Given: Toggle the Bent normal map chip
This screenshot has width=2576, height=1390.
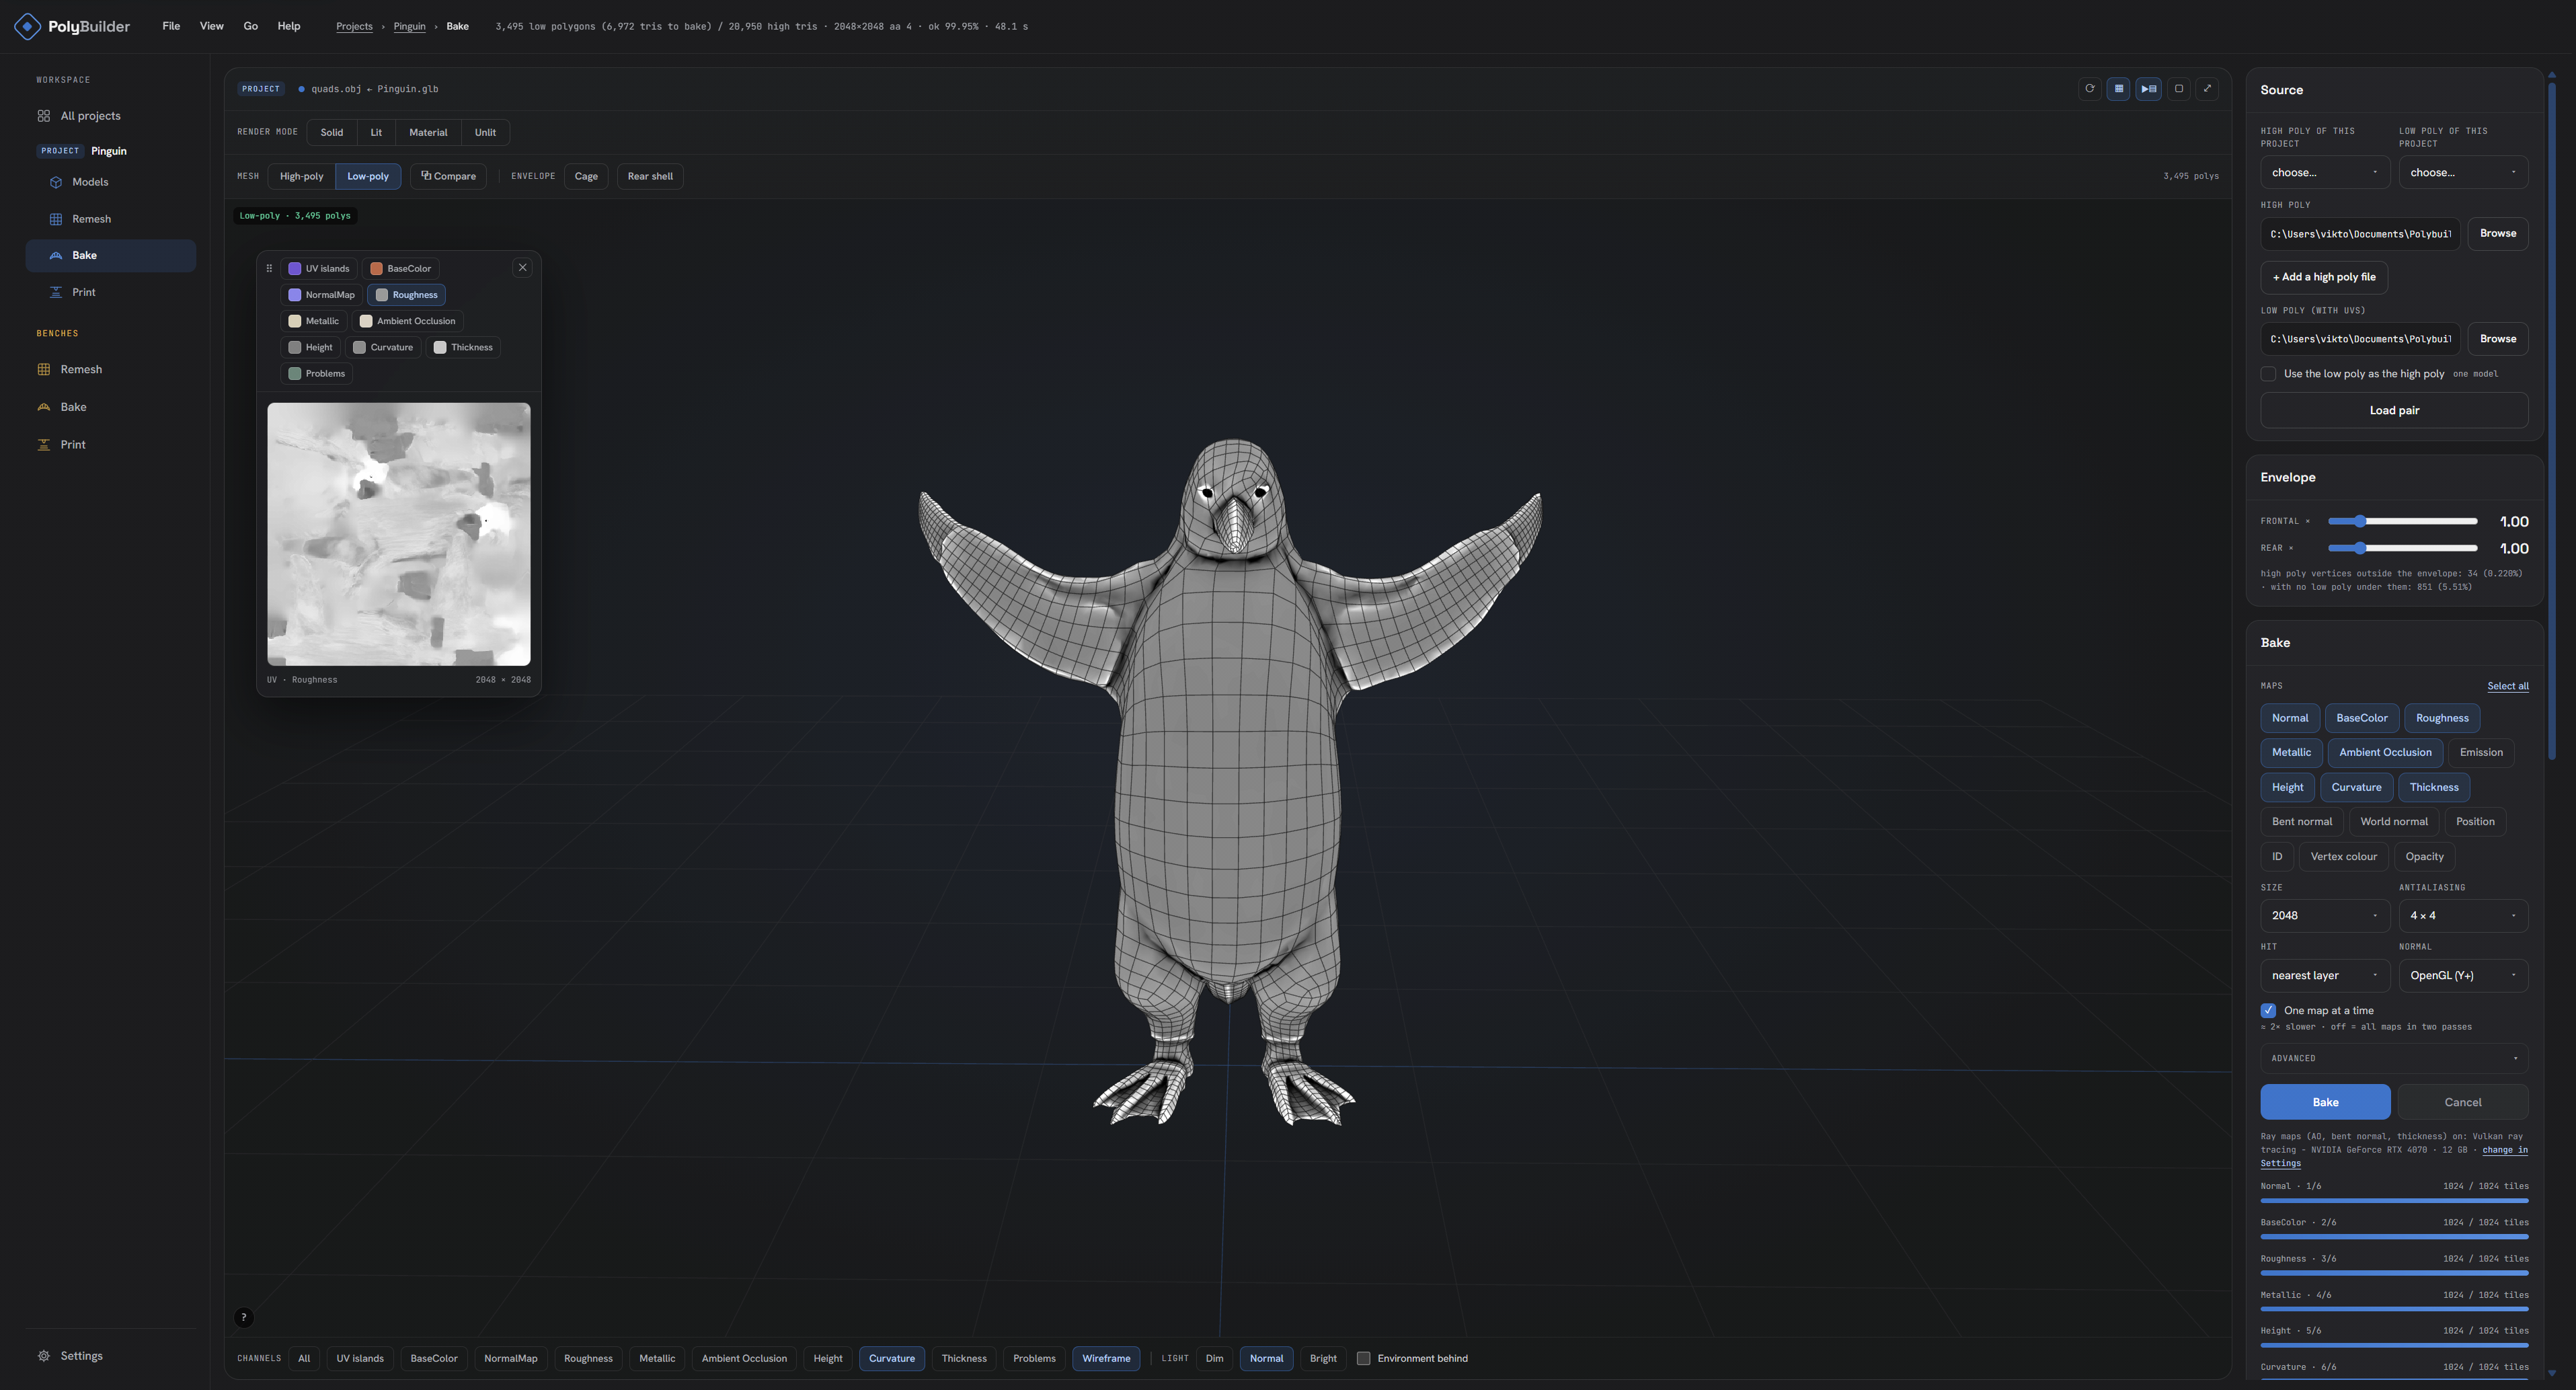Looking at the screenshot, I should click(x=2301, y=822).
